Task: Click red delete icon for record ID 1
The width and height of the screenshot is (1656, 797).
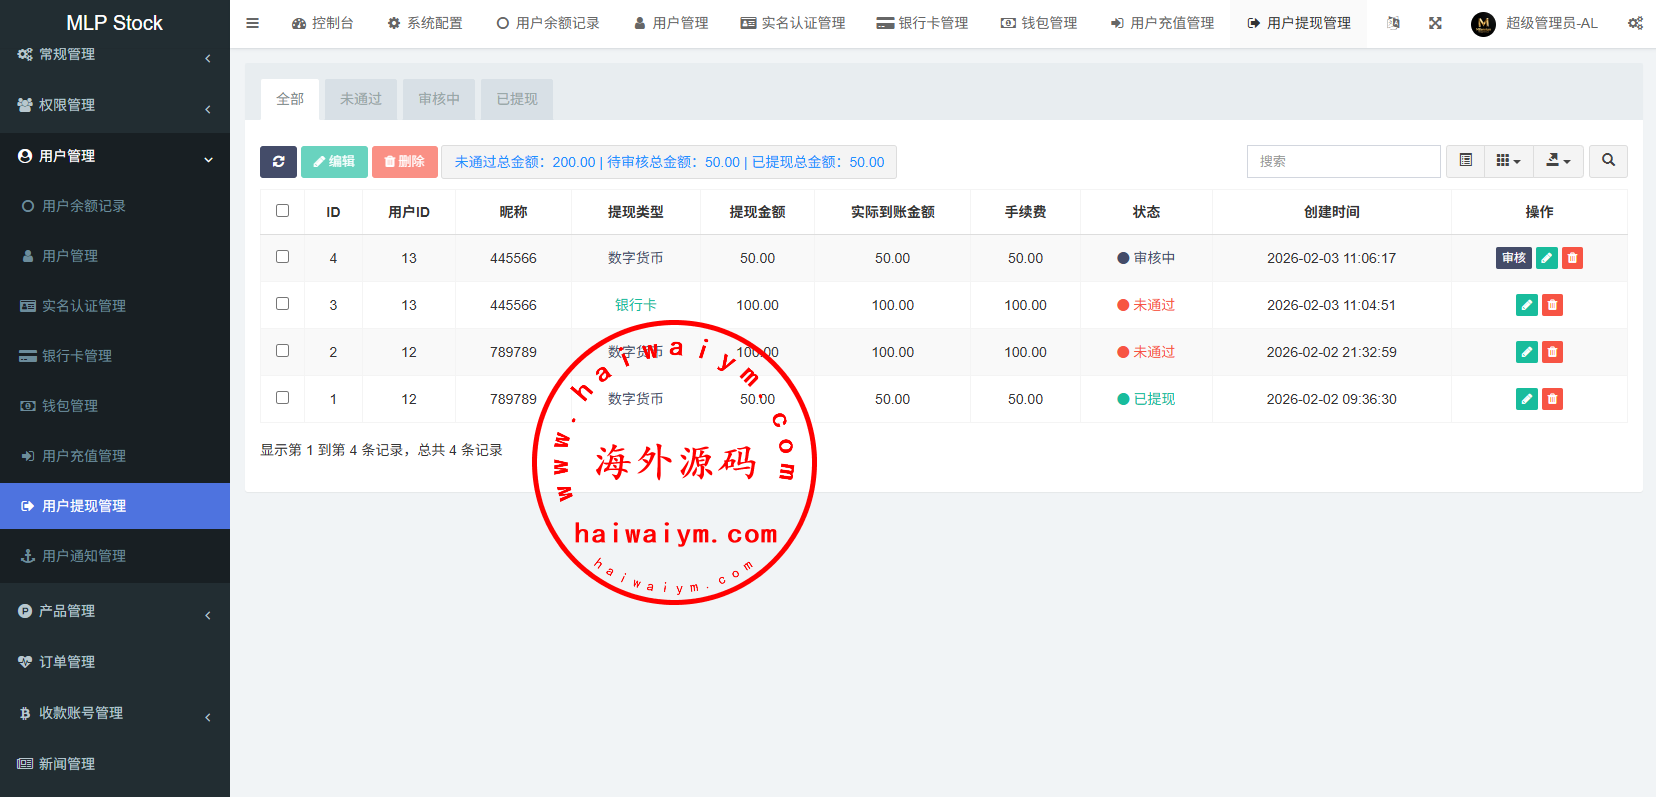Action: (1552, 399)
